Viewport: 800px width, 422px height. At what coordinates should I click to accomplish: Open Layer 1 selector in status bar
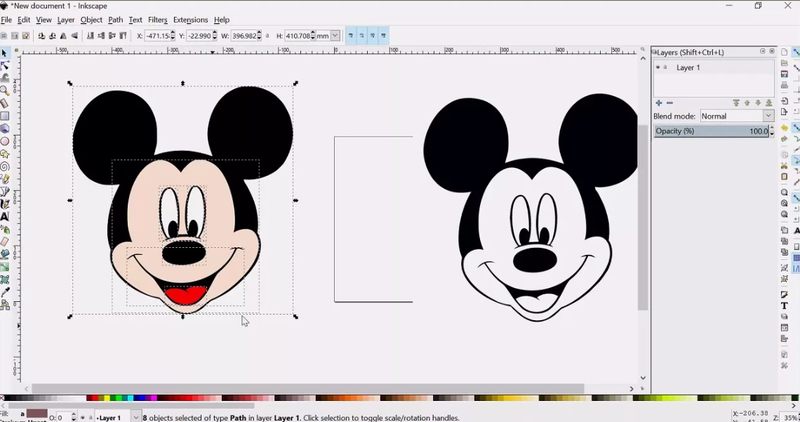pos(118,417)
